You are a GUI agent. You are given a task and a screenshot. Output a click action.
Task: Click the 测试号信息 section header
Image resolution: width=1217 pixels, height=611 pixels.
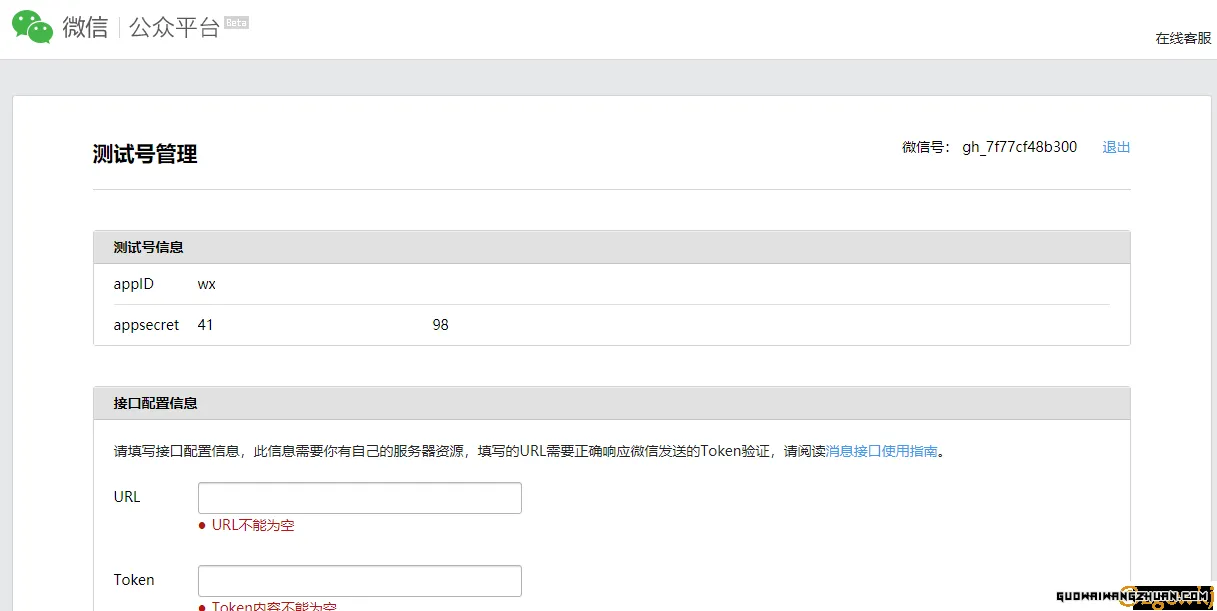point(612,247)
